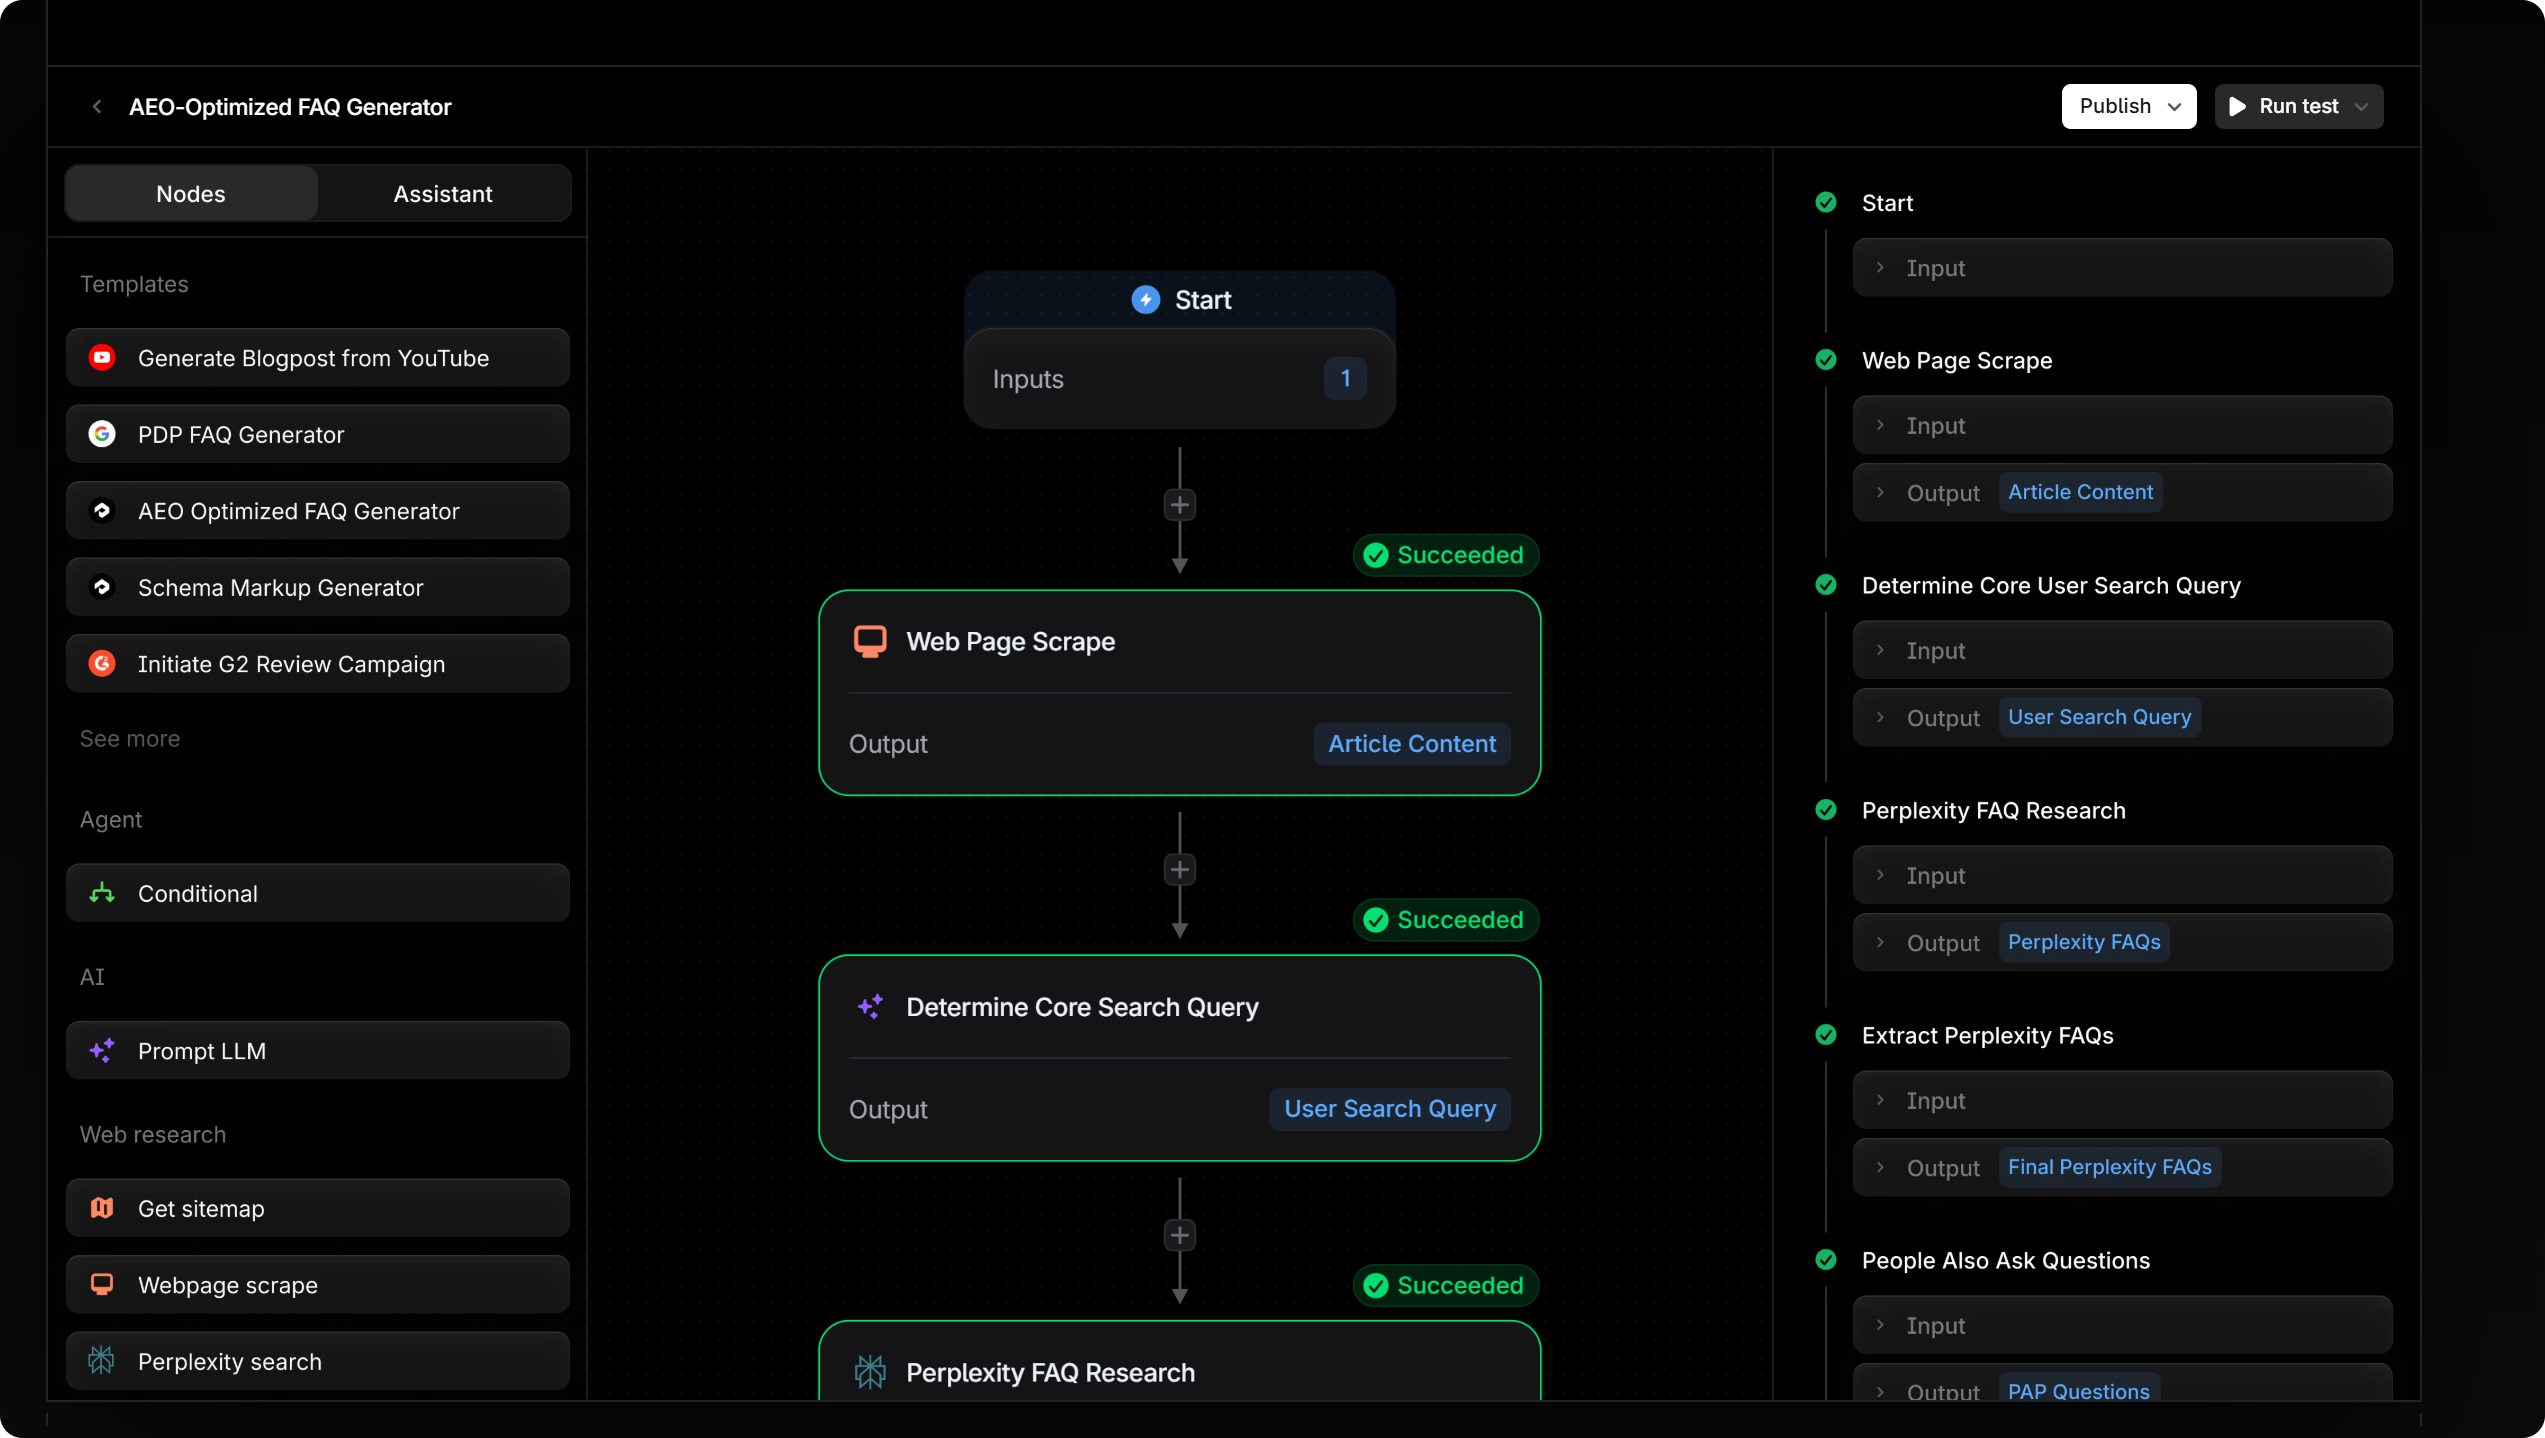Image resolution: width=2545 pixels, height=1438 pixels.
Task: Expand the Output Final Perplexity FAQs row
Action: (2122, 1167)
